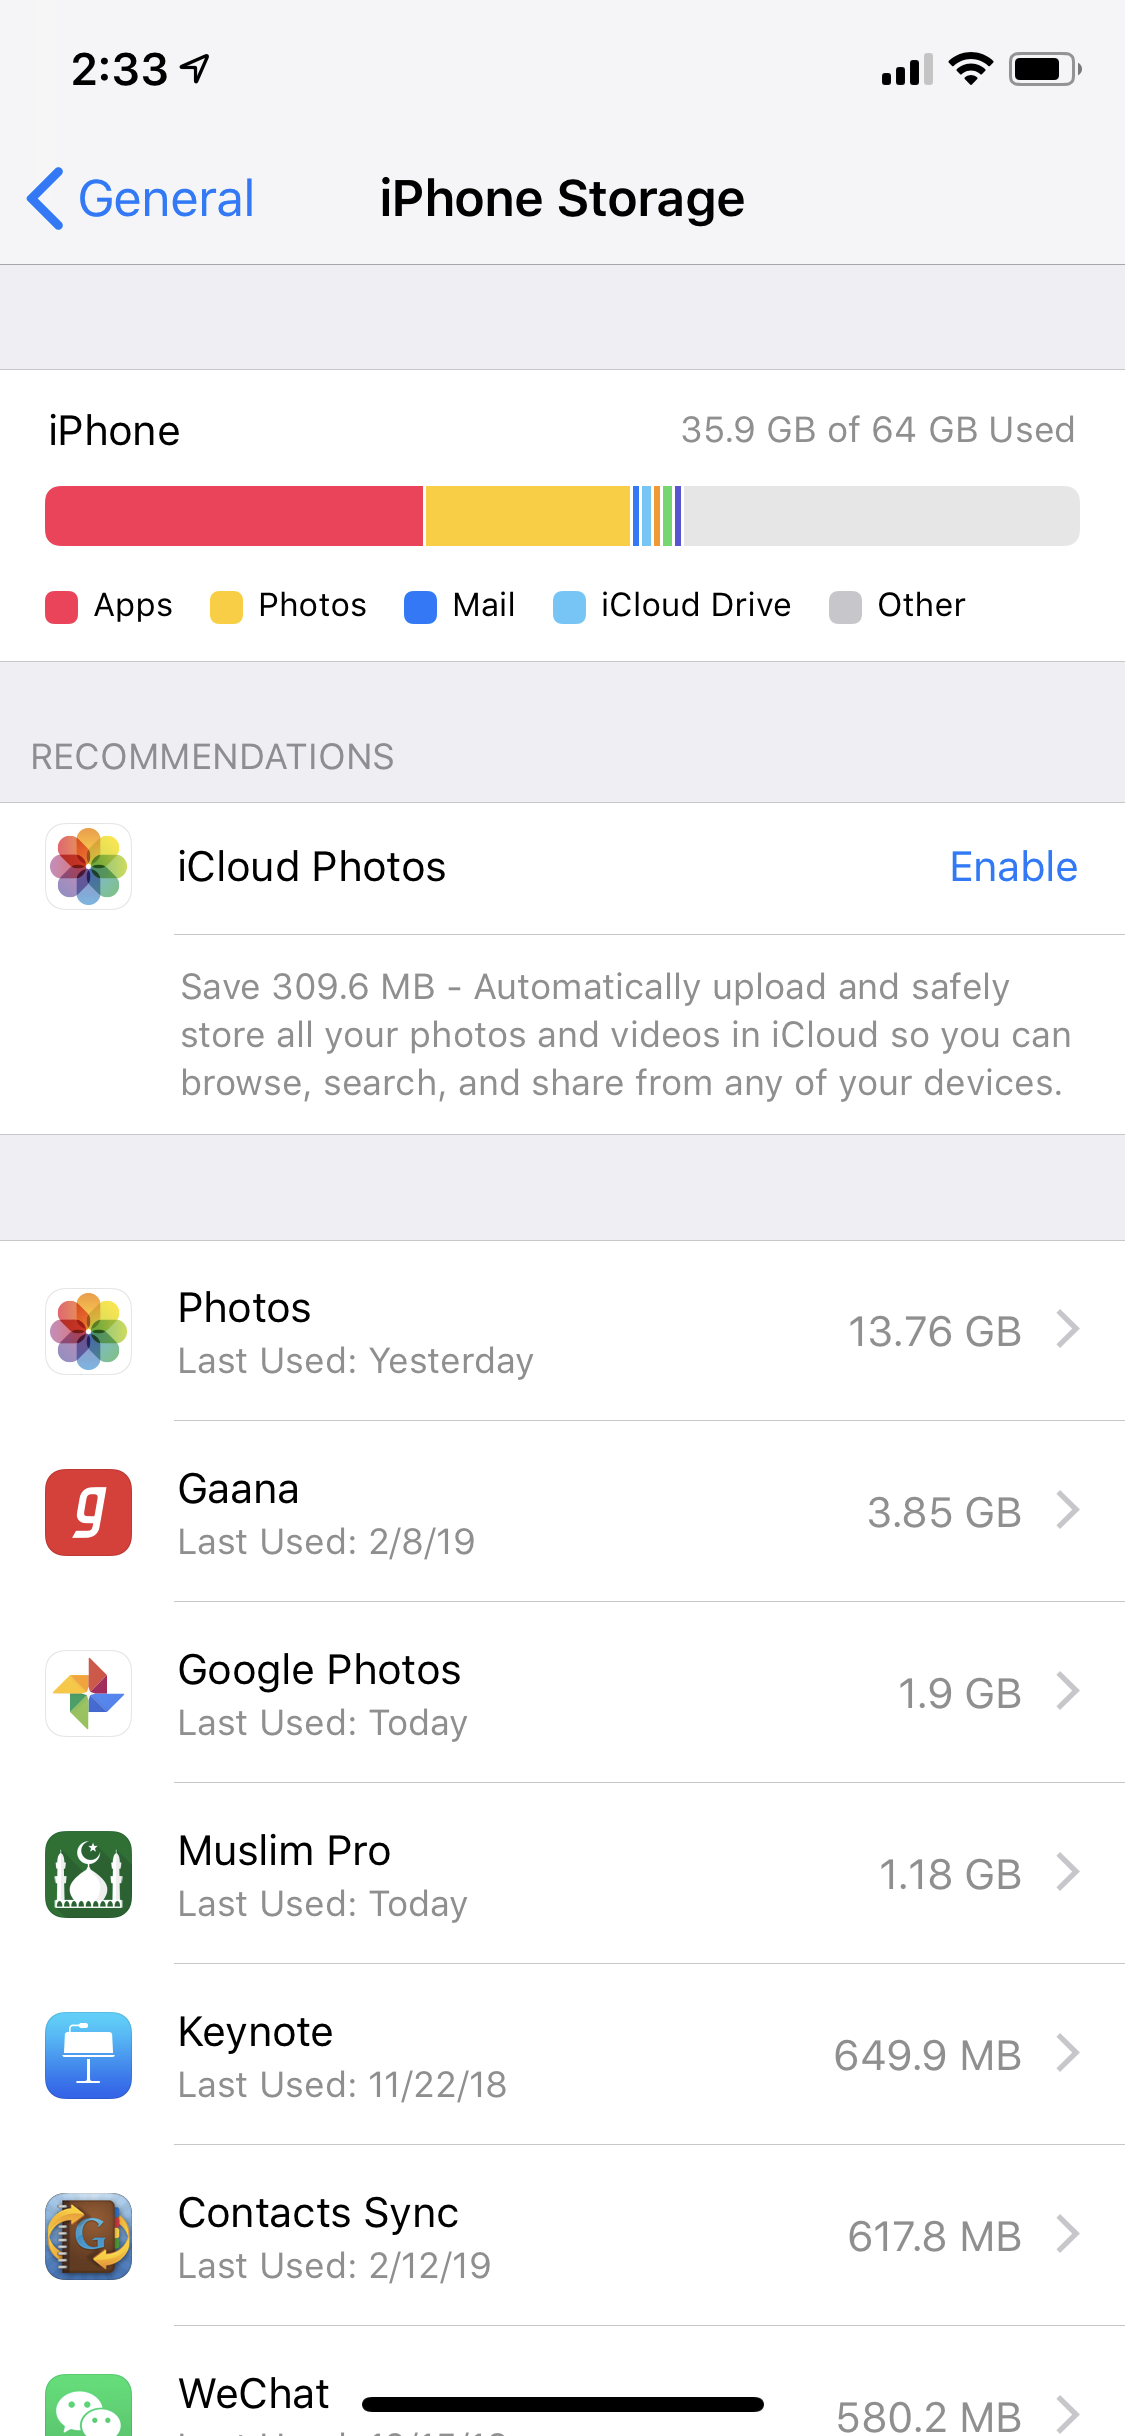
Task: Enable iCloud Photos
Action: point(1013,867)
